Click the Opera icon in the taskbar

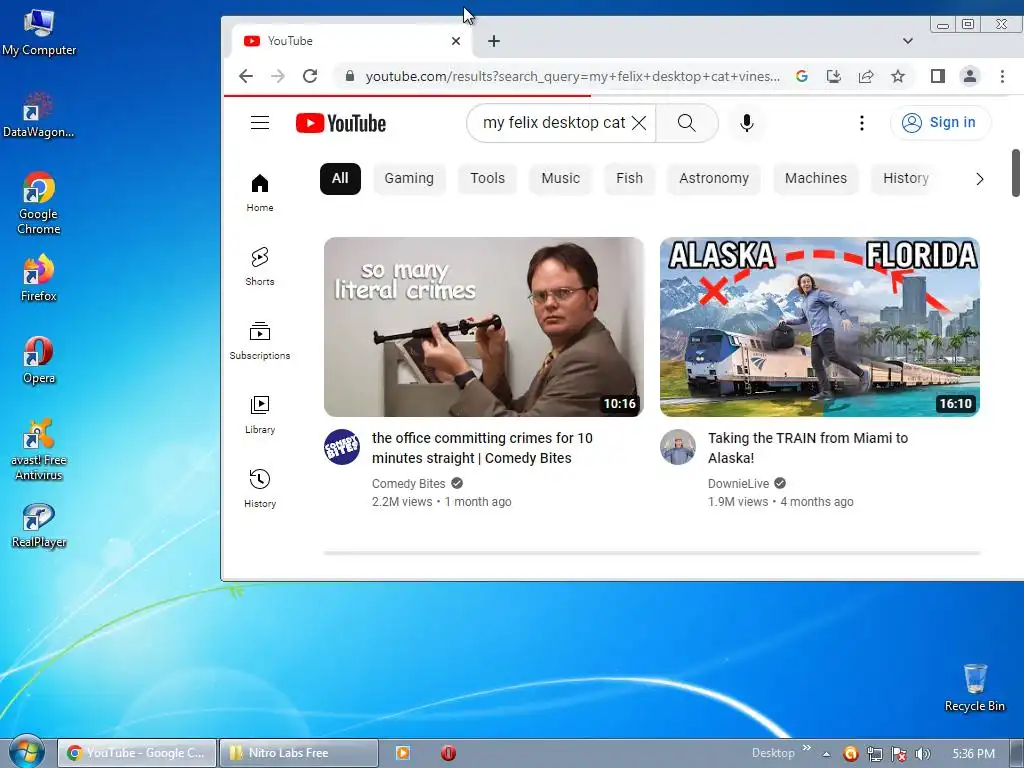point(448,753)
